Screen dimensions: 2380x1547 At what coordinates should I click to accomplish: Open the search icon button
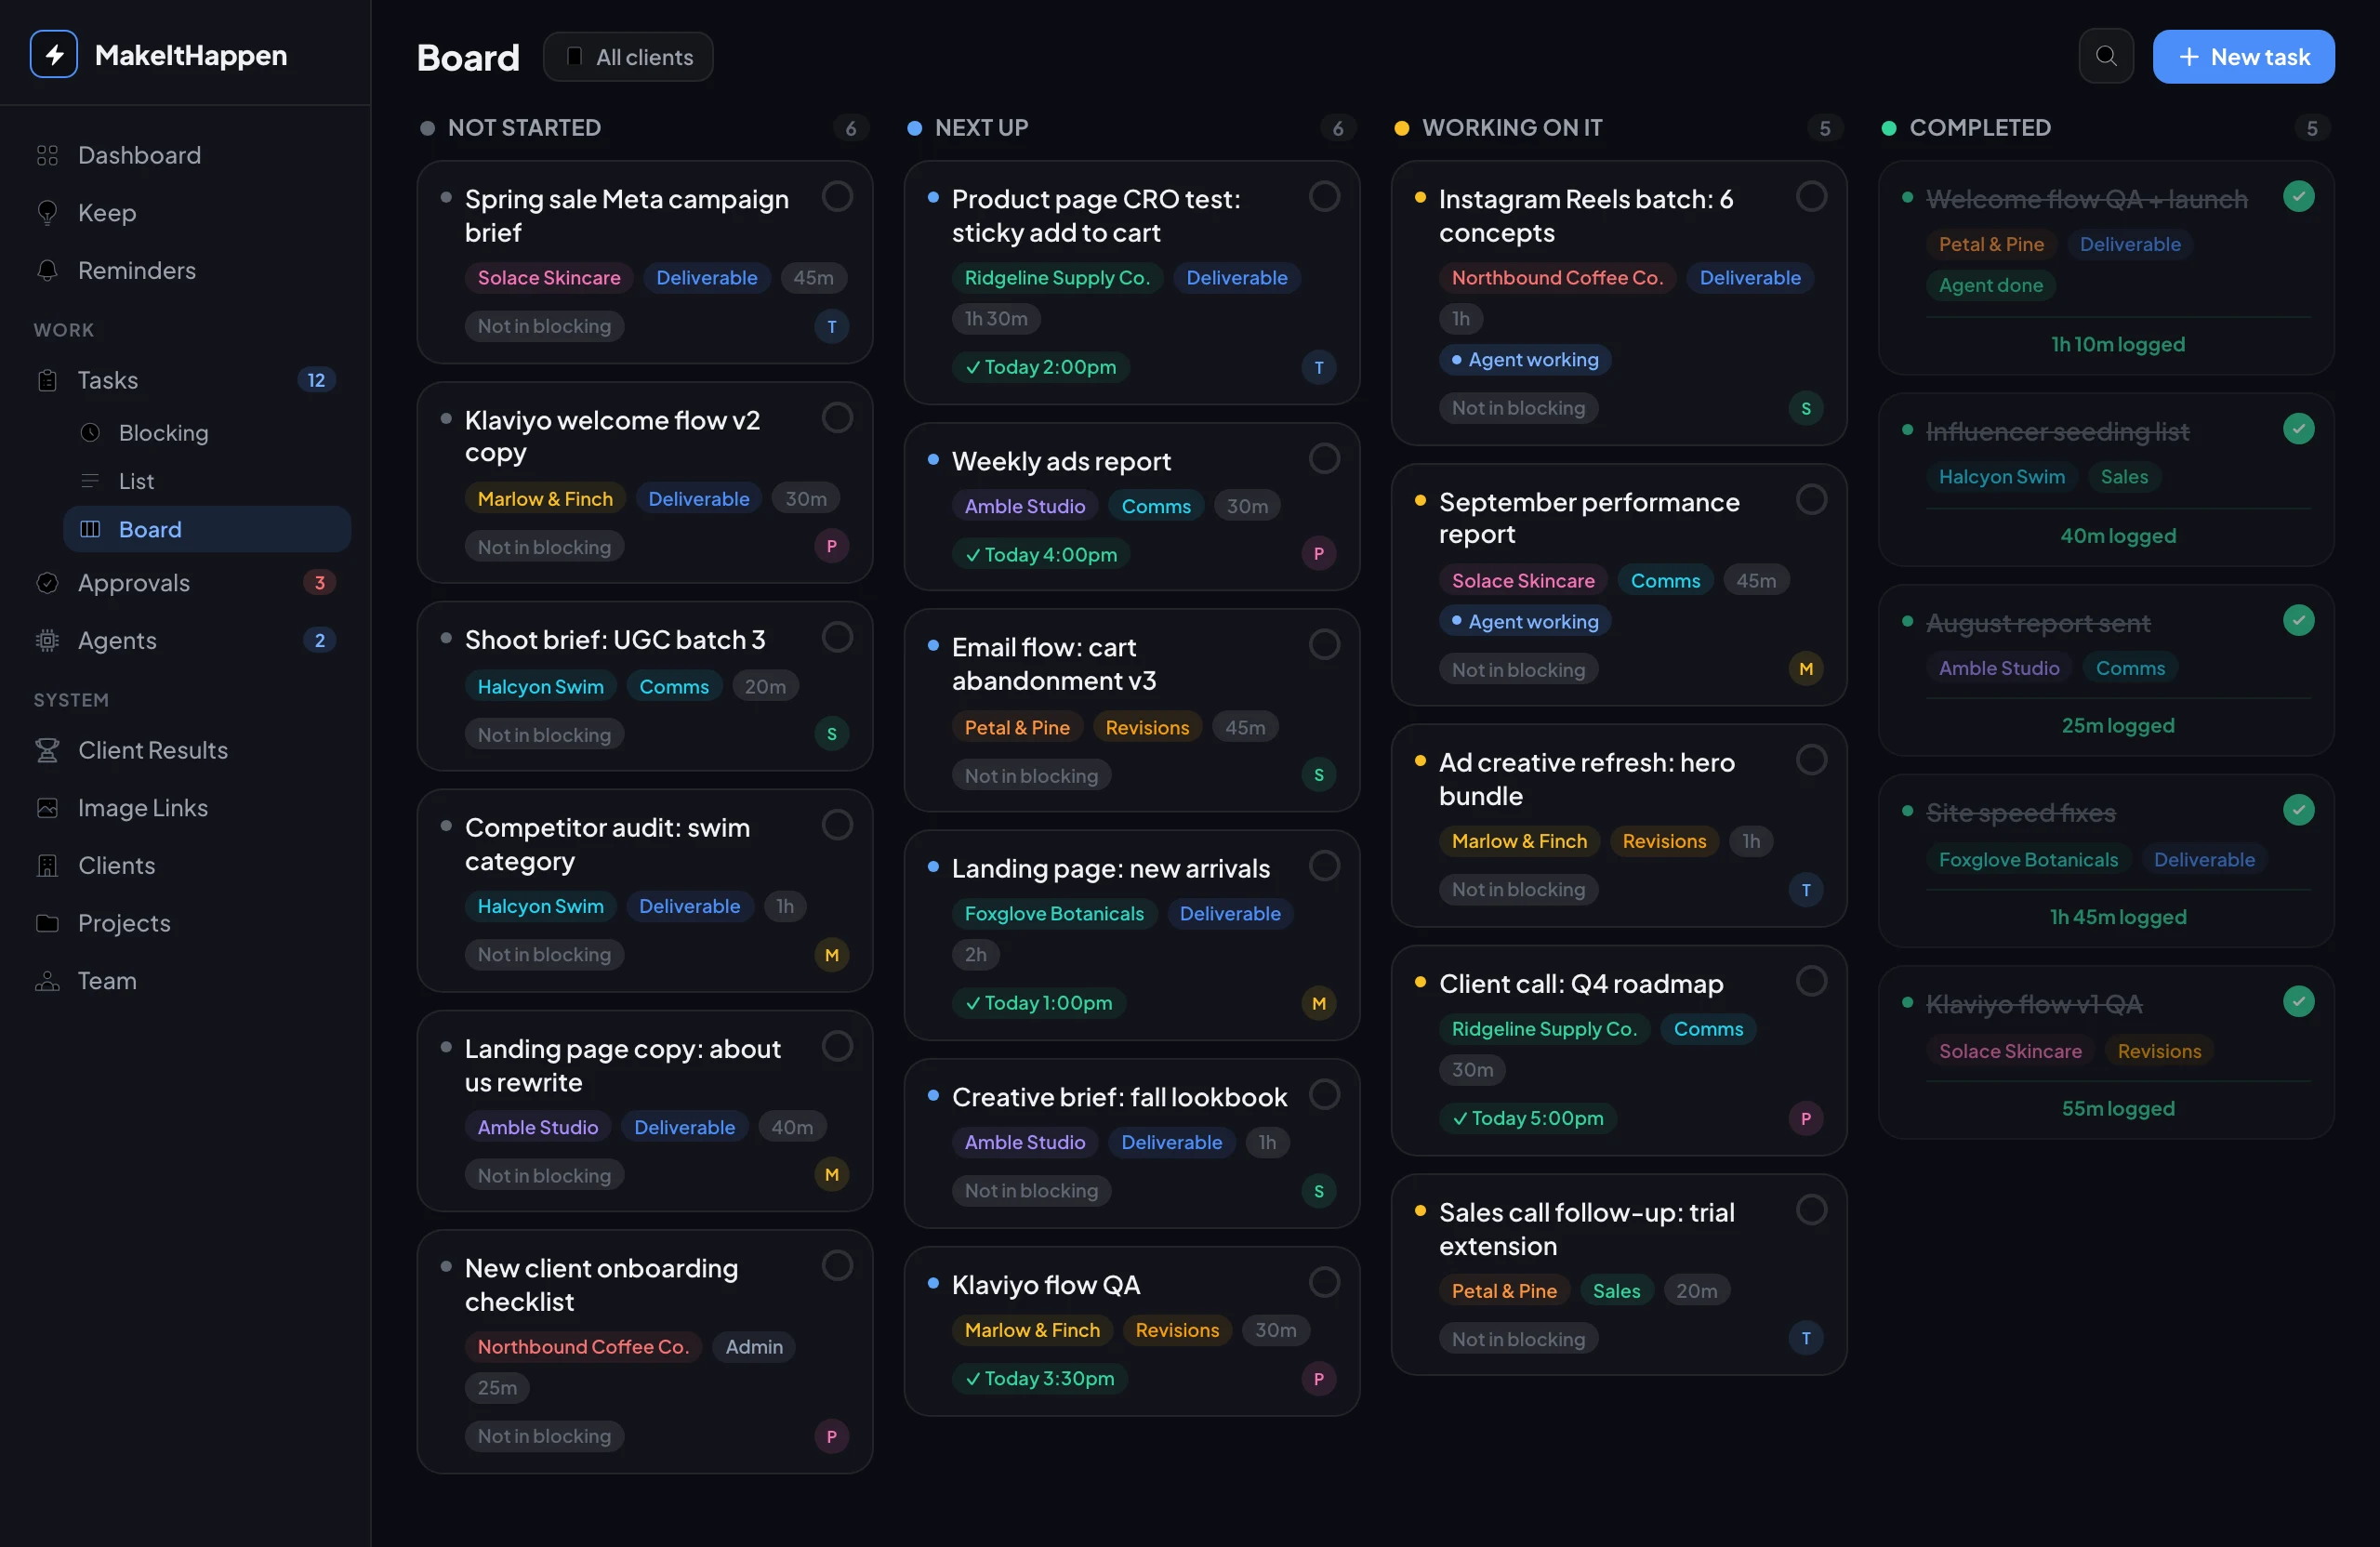(x=2106, y=56)
